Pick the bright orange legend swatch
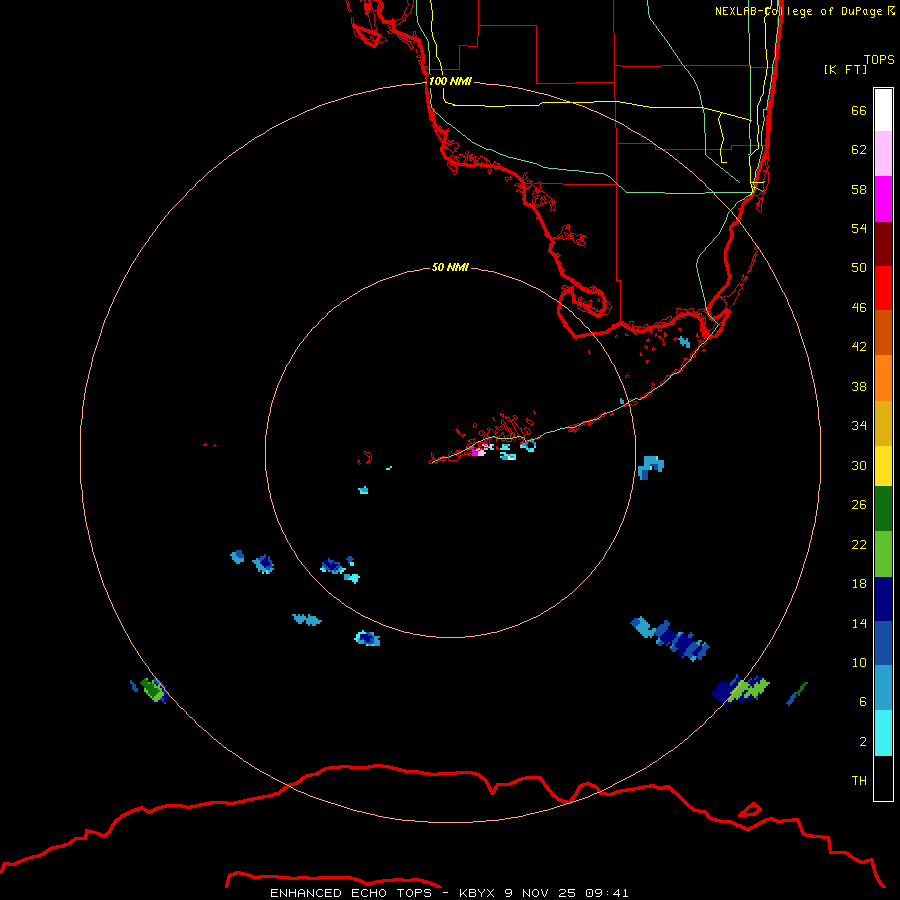 pos(883,377)
